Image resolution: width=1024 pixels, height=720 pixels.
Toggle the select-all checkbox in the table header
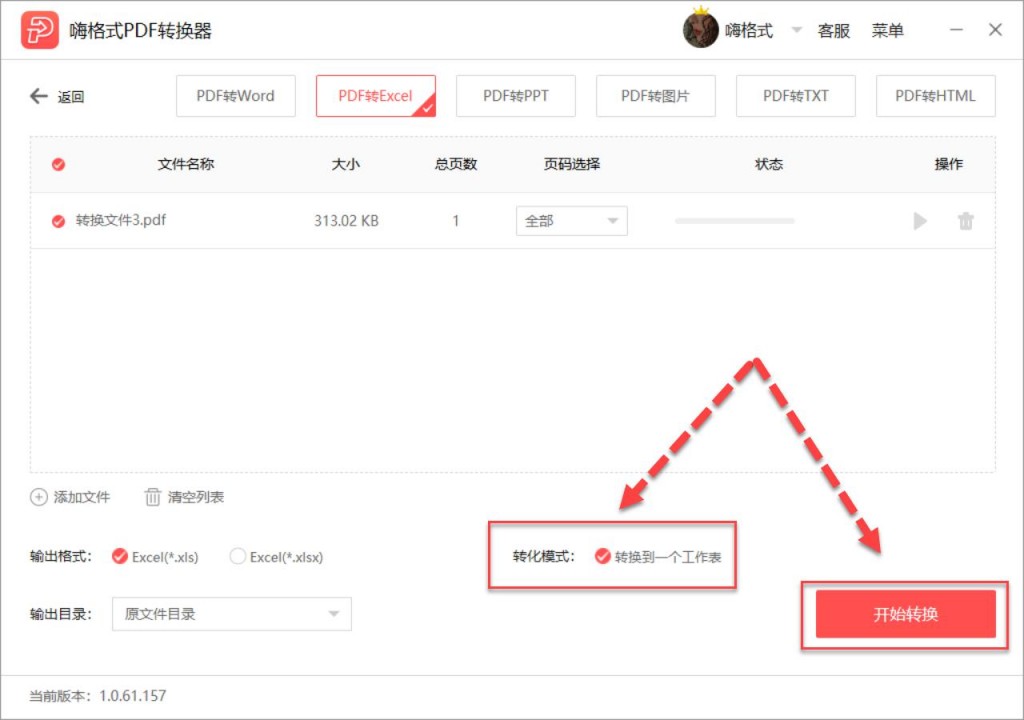pyautogui.click(x=58, y=164)
